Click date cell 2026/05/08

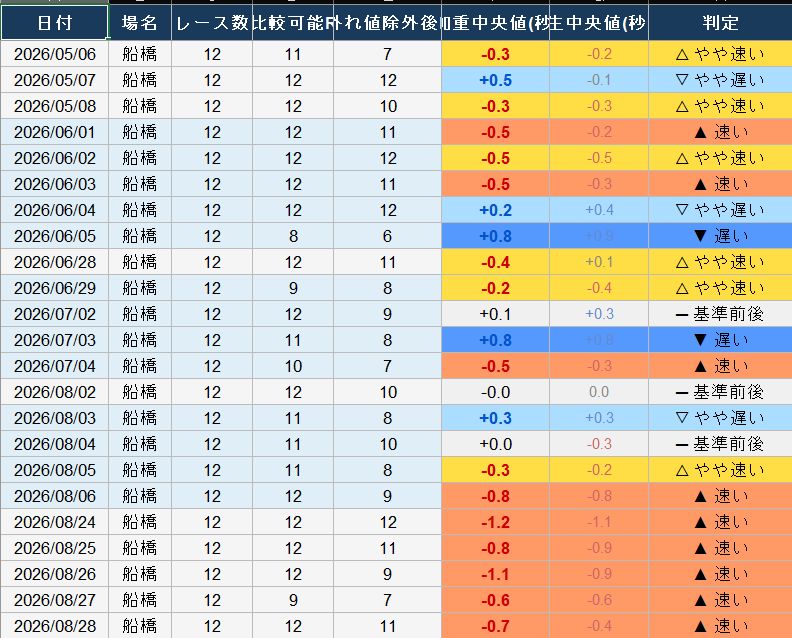tap(55, 106)
